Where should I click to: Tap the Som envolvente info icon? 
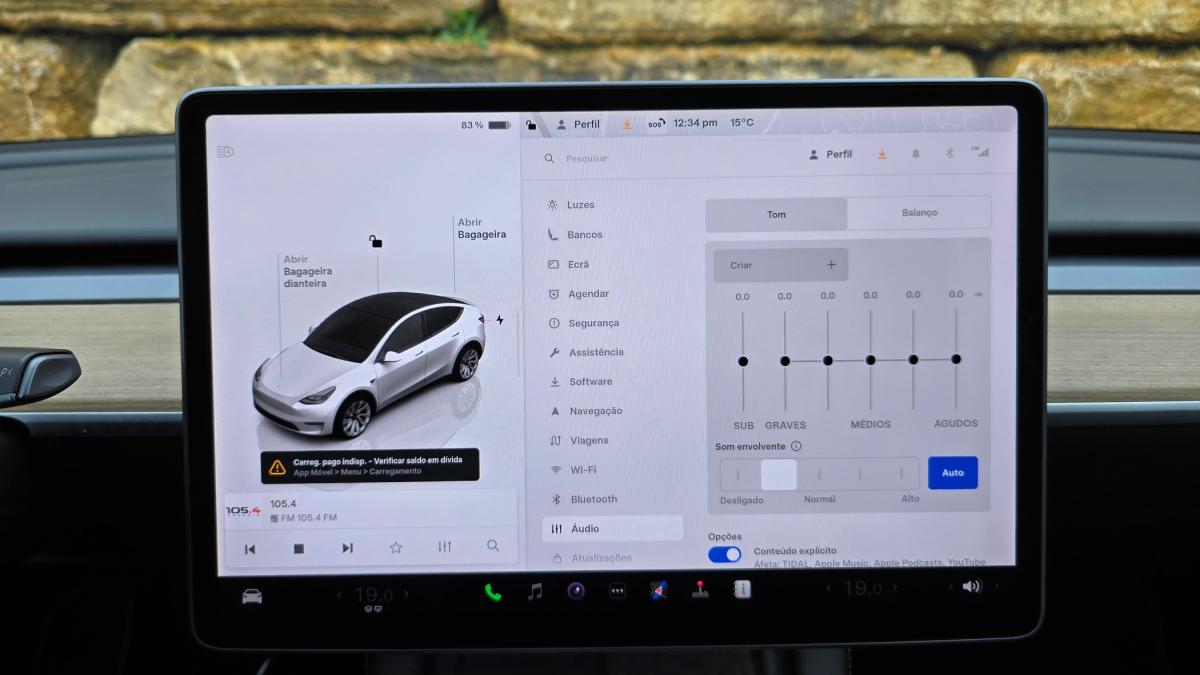click(796, 446)
